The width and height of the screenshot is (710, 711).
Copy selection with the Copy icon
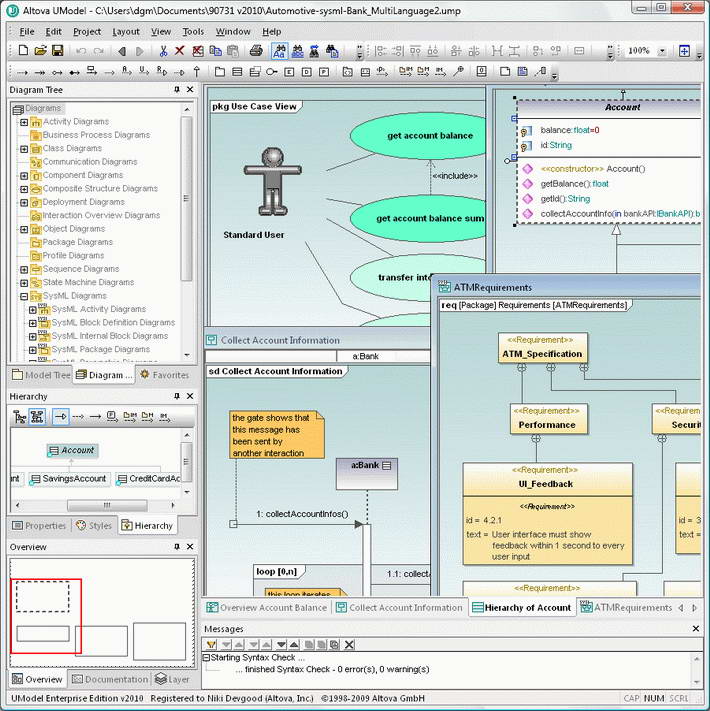[215, 50]
